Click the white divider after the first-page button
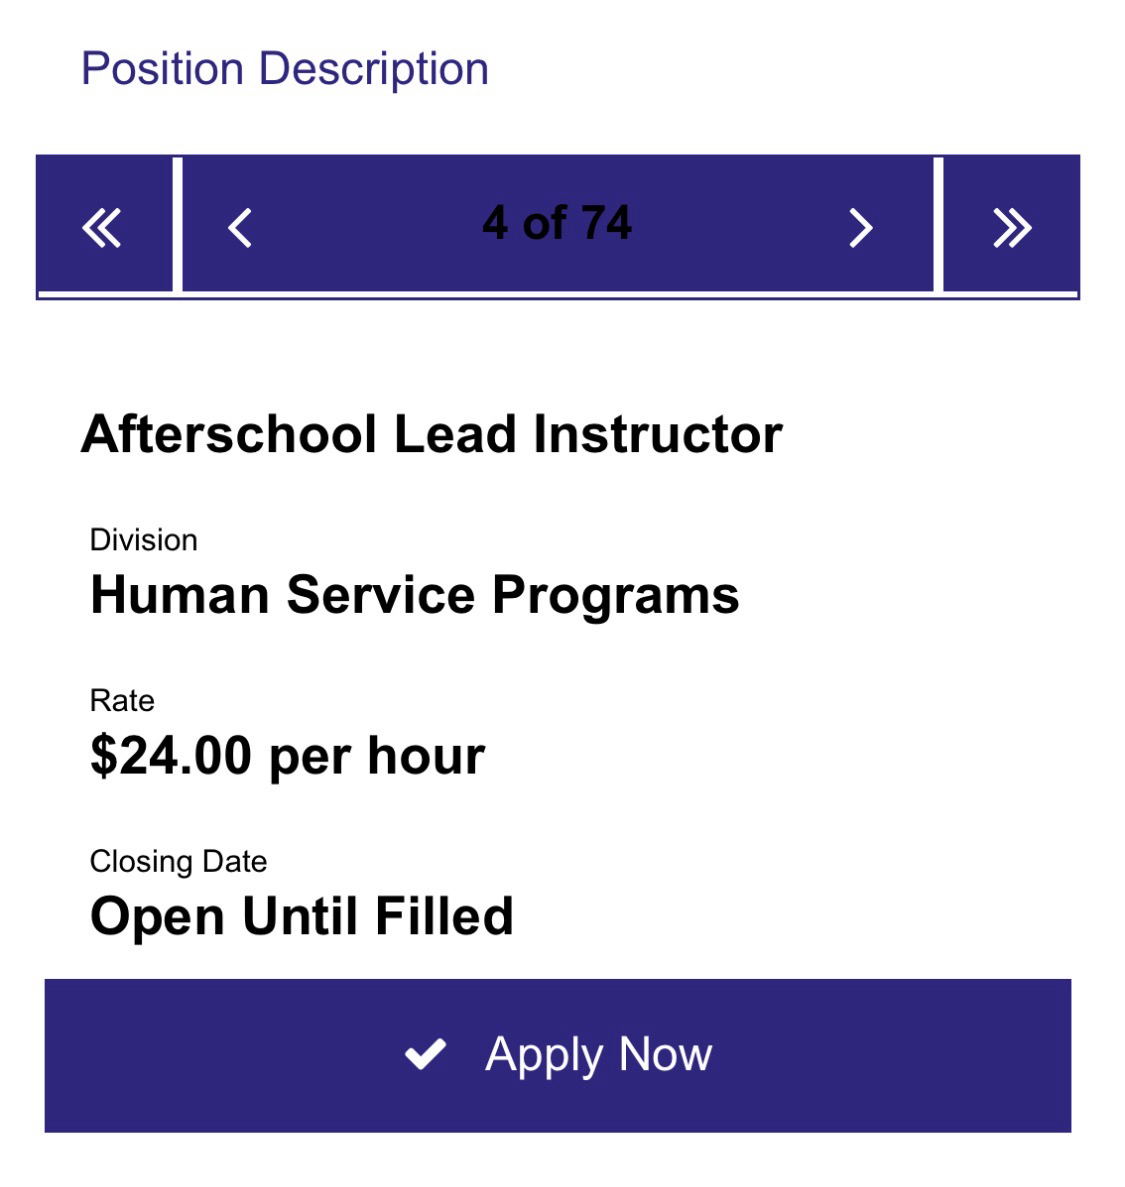This screenshot has height=1187, width=1125. coord(177,224)
